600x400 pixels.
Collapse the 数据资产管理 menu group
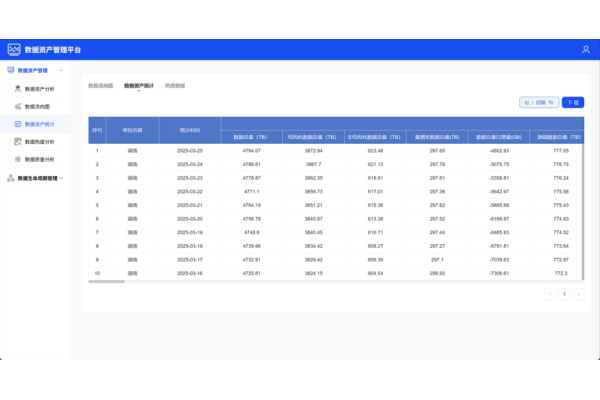pyautogui.click(x=62, y=71)
